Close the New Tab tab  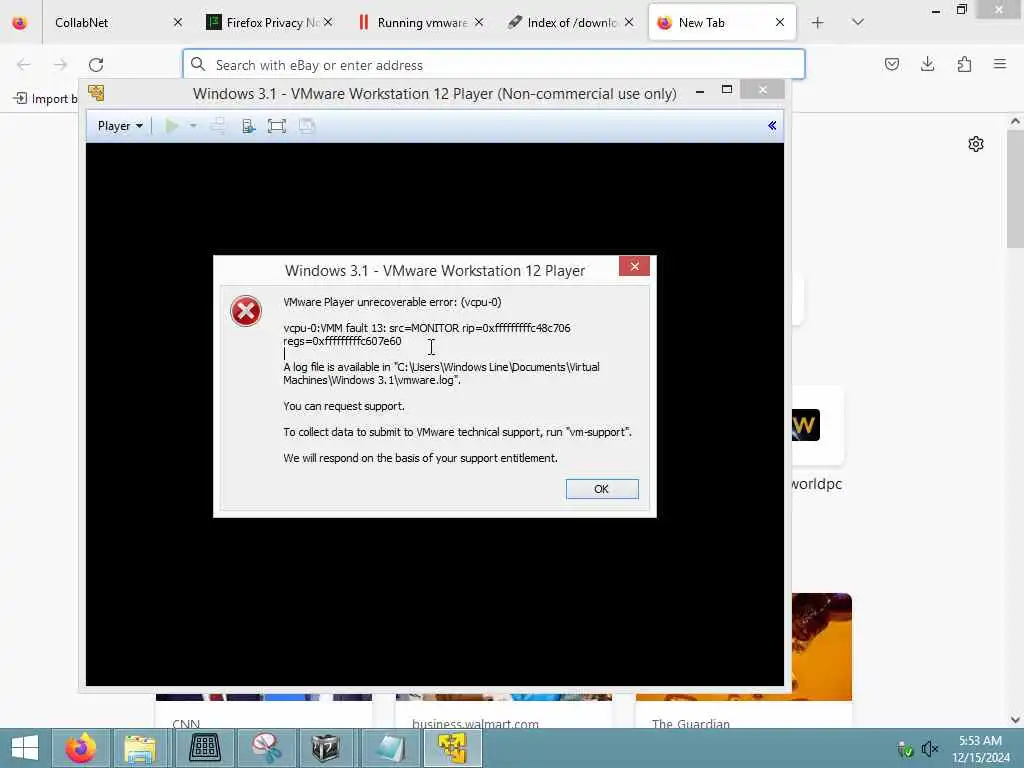[x=780, y=23]
